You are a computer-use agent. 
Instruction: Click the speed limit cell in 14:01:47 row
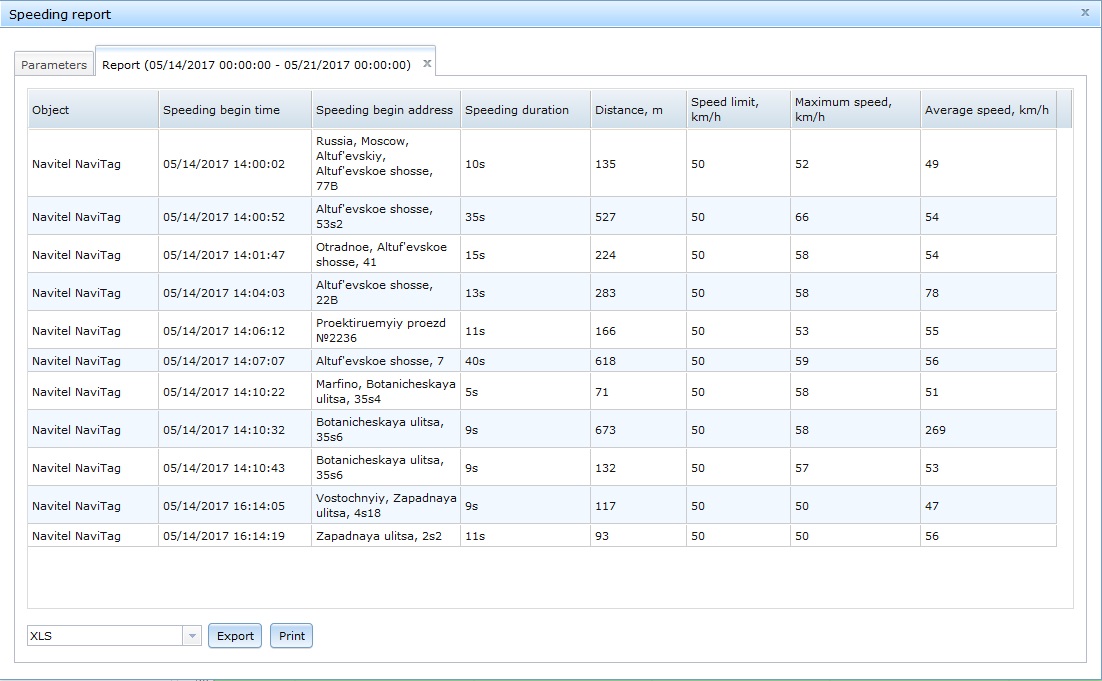(738, 255)
